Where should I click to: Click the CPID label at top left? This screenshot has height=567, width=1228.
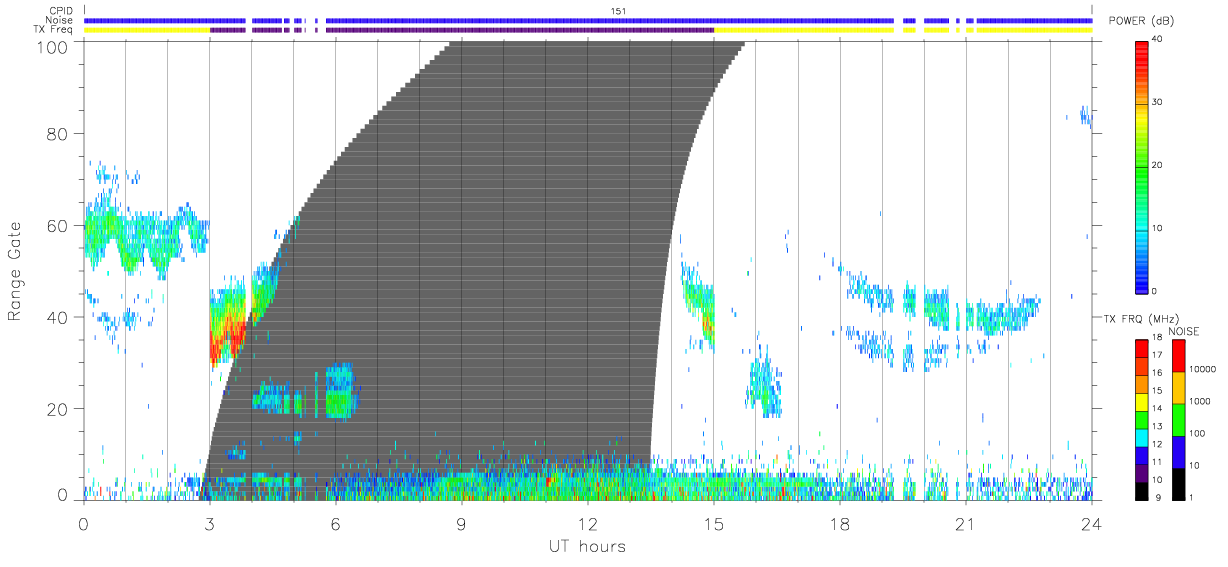[x=63, y=11]
